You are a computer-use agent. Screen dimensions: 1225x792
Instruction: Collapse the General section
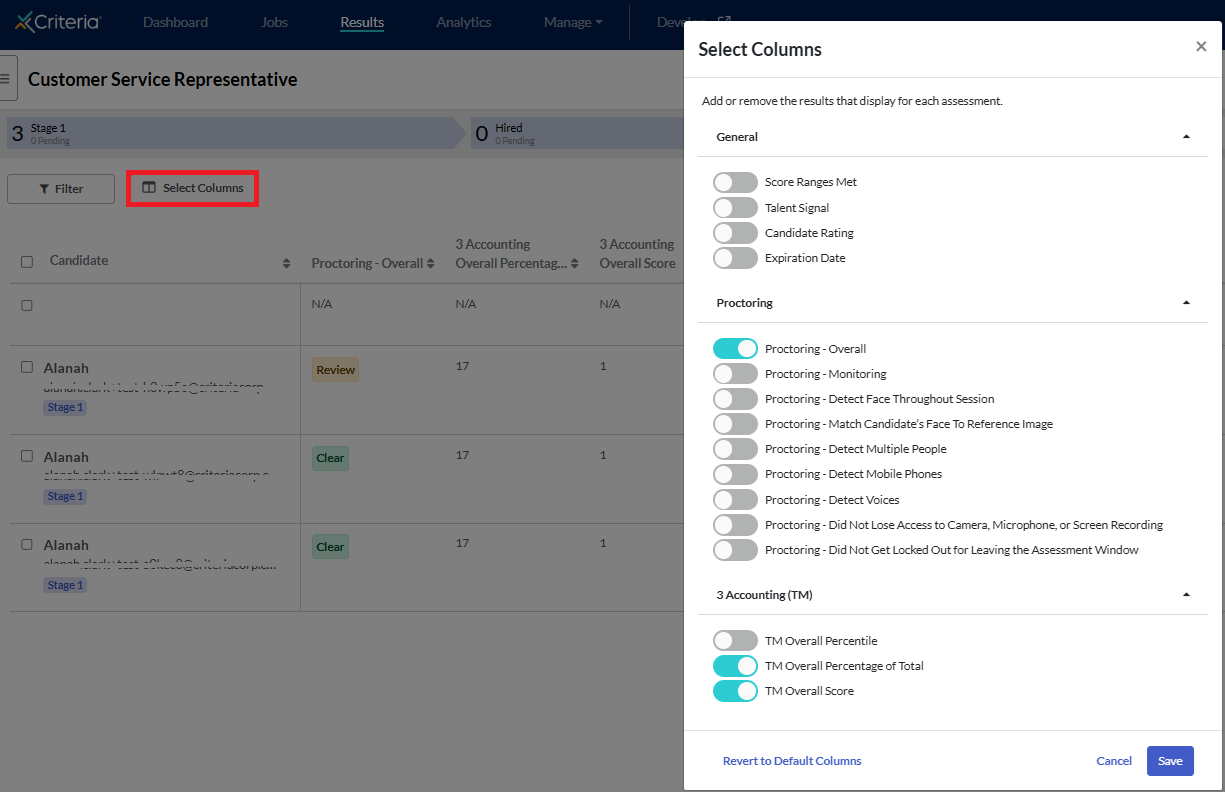(x=1186, y=137)
